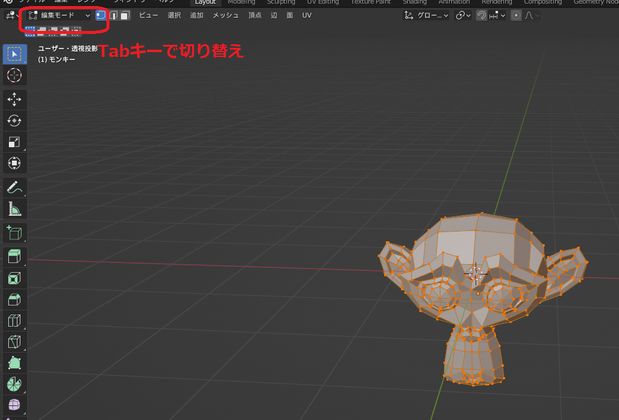Activate the Scale tool
The width and height of the screenshot is (619, 420).
(x=15, y=142)
